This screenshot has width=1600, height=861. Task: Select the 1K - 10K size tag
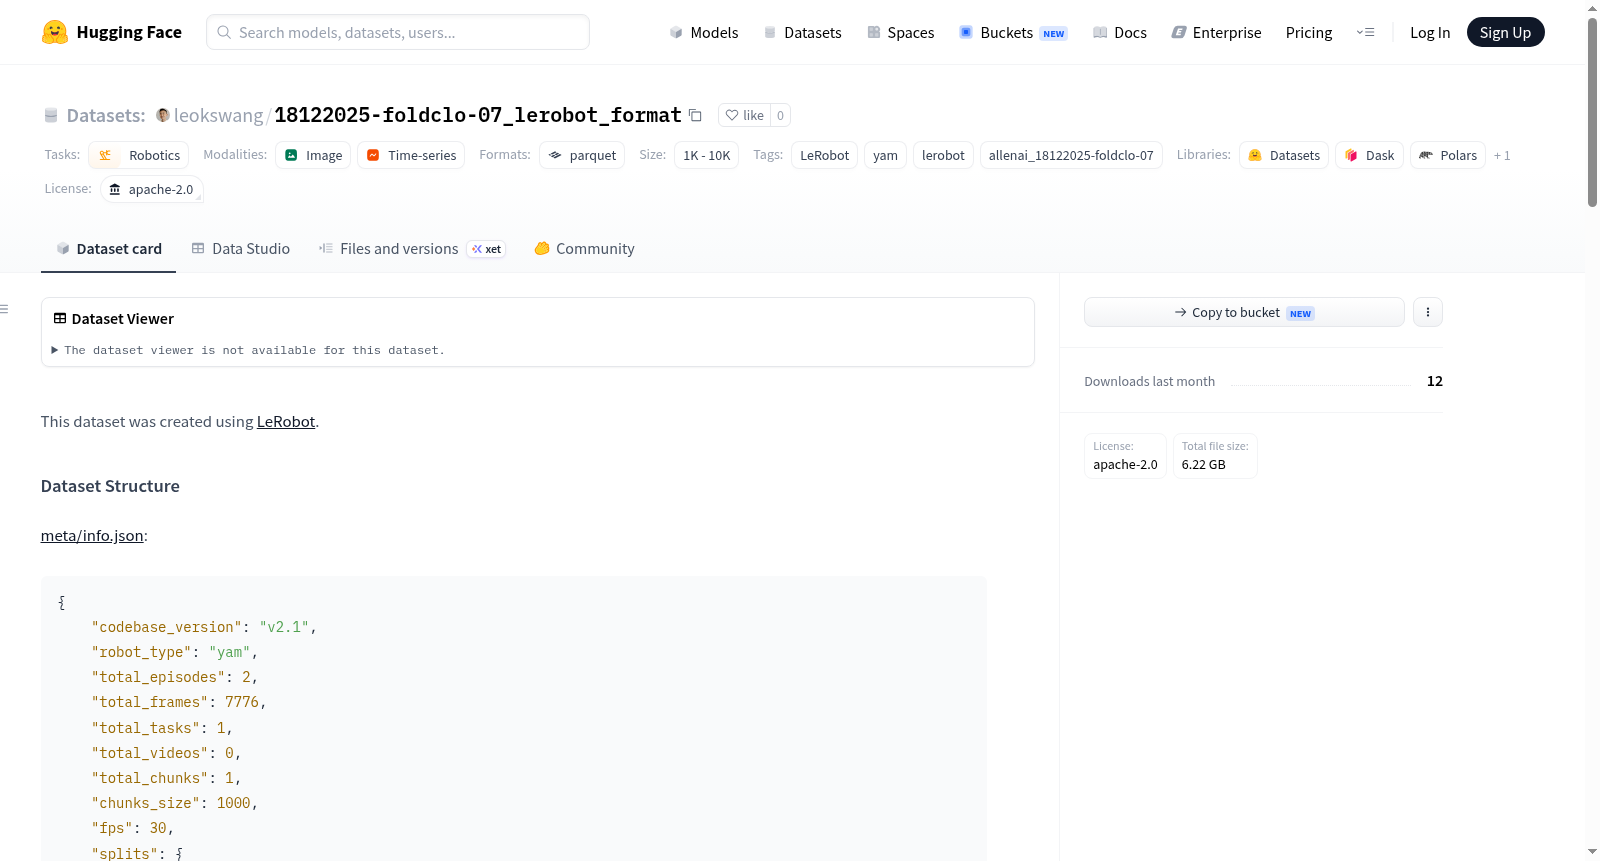707,155
